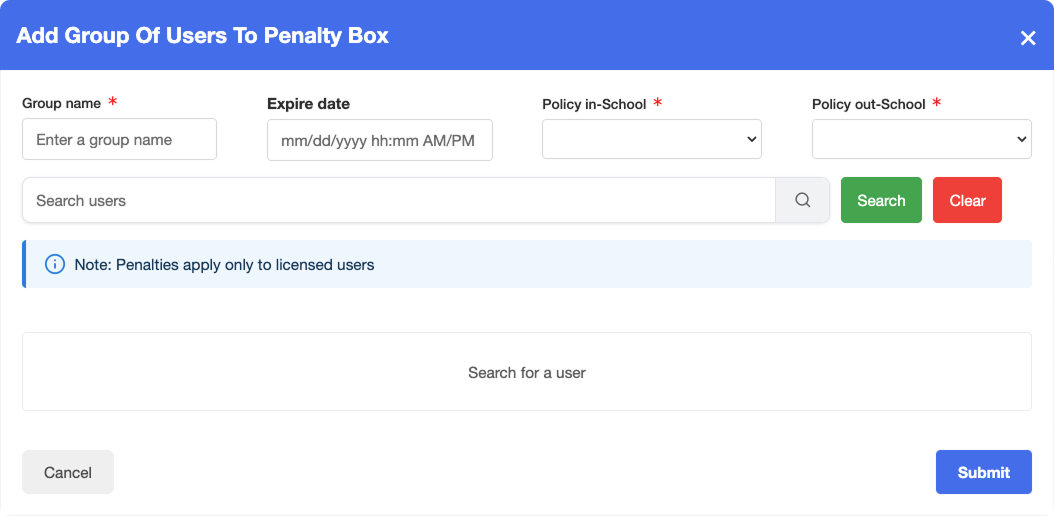Click the 'Policy out-School' label

[868, 104]
